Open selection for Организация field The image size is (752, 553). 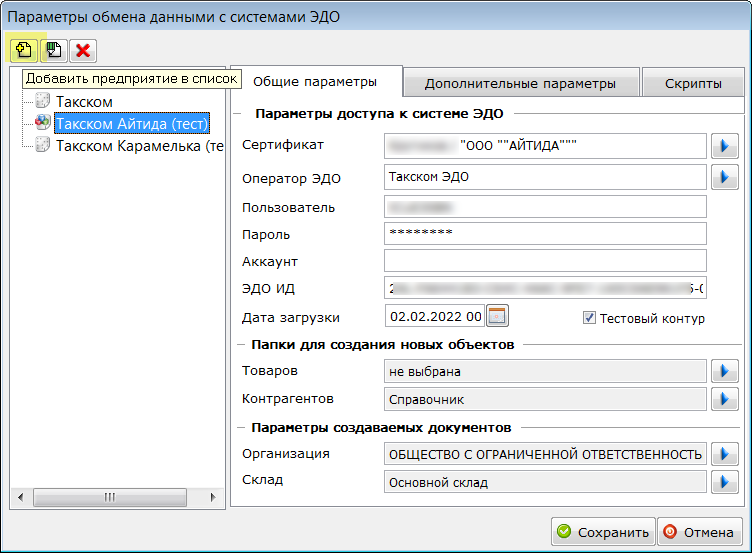point(723,454)
